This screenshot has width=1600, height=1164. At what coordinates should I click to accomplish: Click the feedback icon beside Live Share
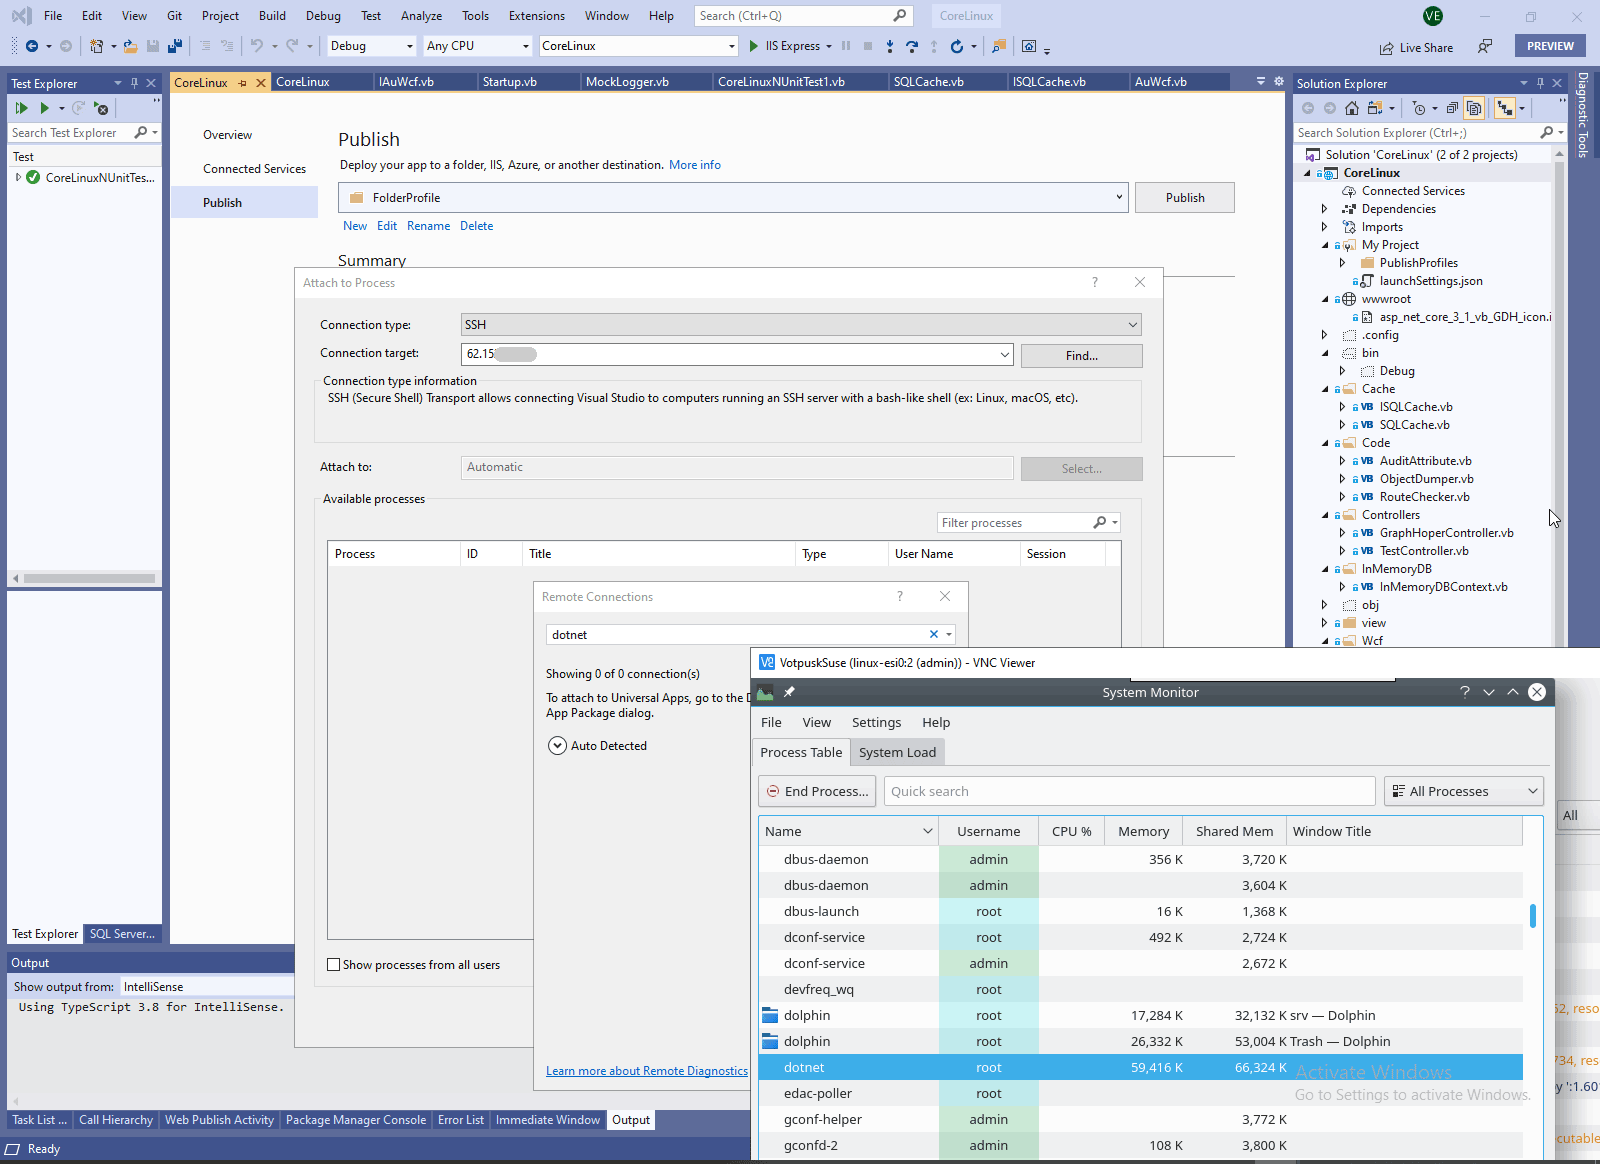pos(1485,46)
